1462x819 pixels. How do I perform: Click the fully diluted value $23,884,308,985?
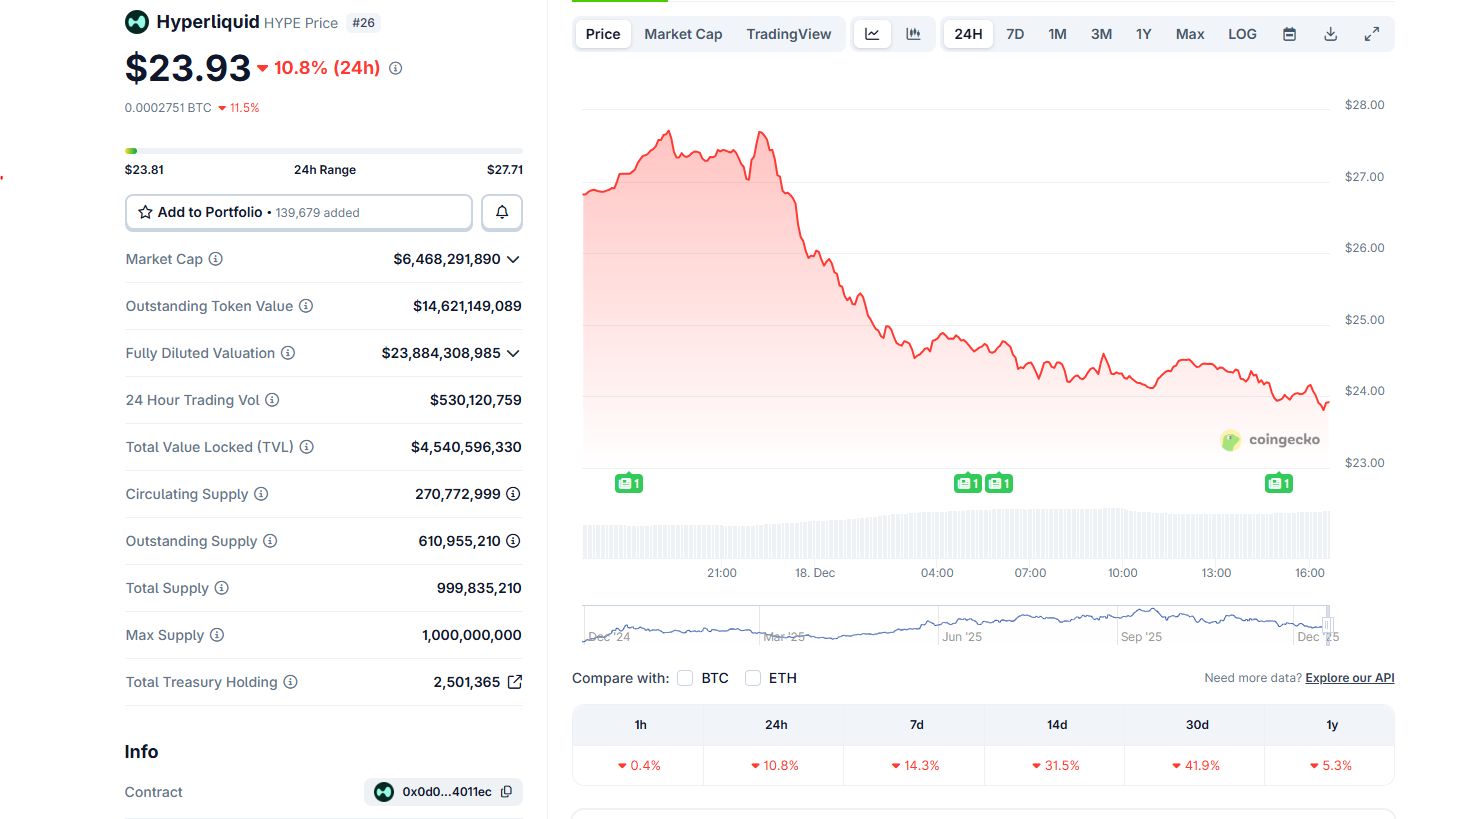(441, 353)
